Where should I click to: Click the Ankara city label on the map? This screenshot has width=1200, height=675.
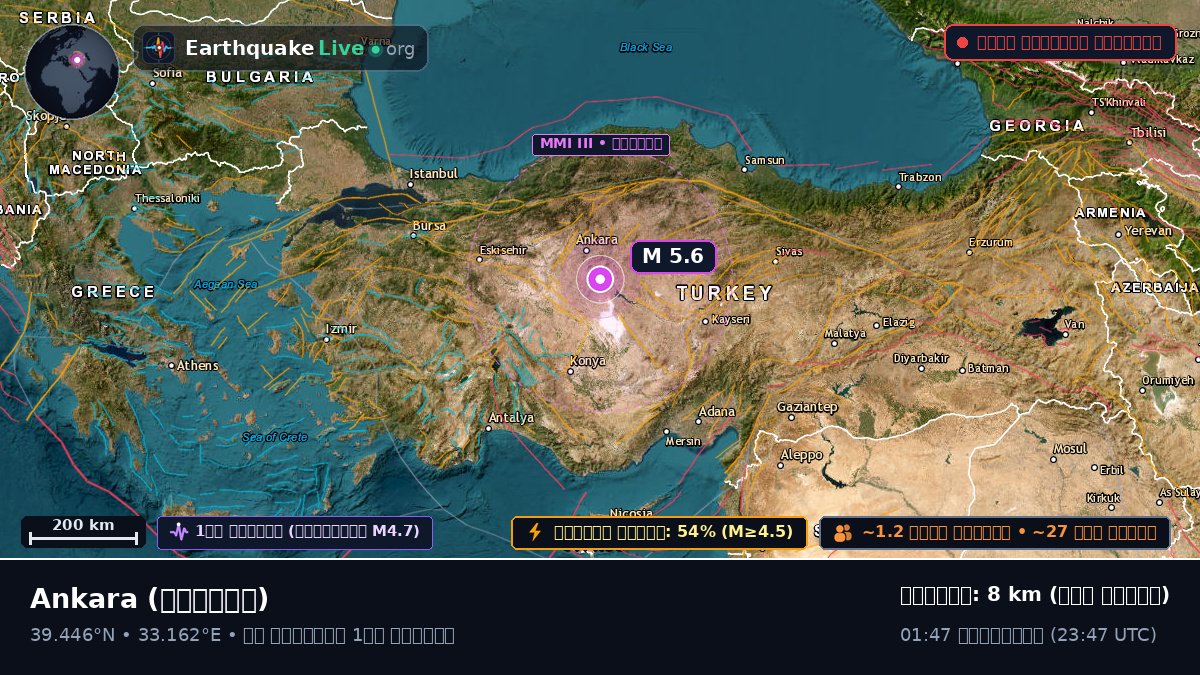pyautogui.click(x=597, y=240)
